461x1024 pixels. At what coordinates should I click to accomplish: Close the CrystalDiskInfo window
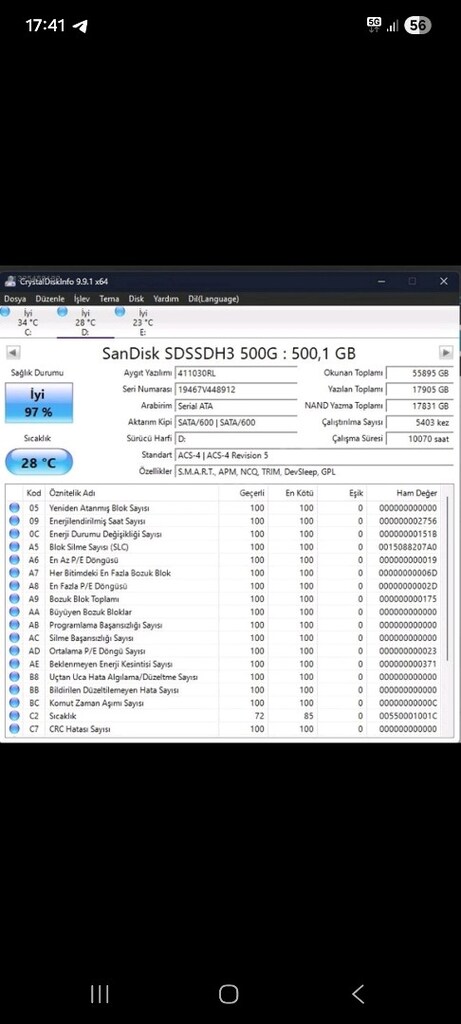tap(443, 281)
